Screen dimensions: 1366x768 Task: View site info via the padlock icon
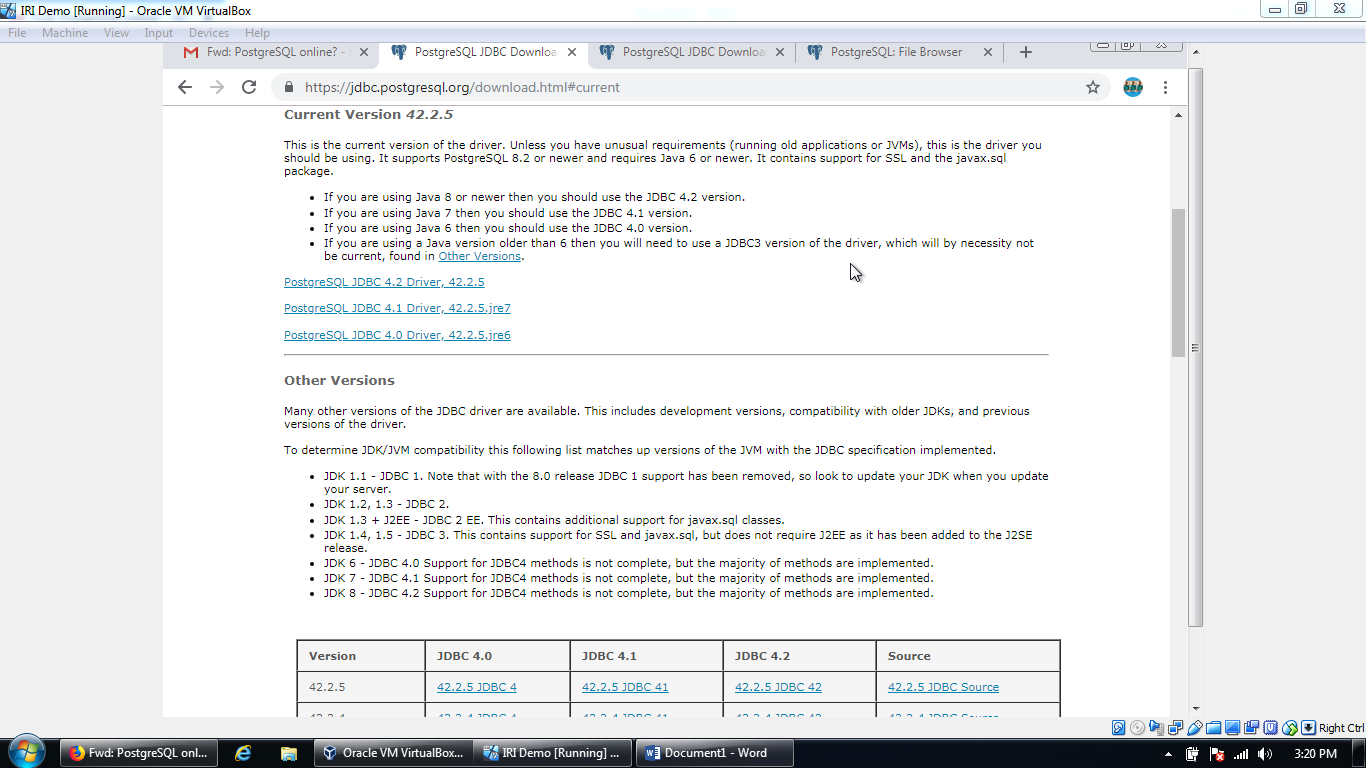click(290, 87)
